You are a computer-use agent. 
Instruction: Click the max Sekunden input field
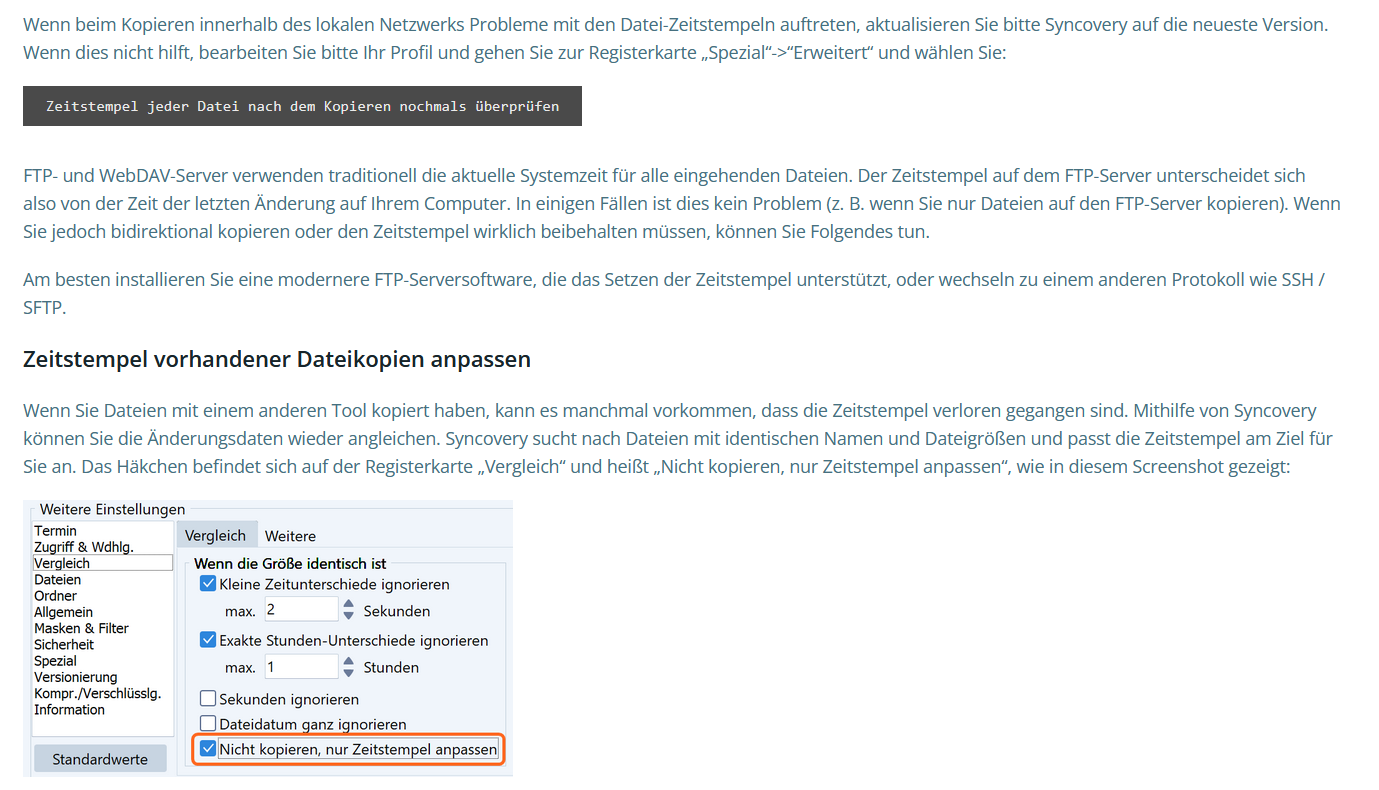click(300, 610)
